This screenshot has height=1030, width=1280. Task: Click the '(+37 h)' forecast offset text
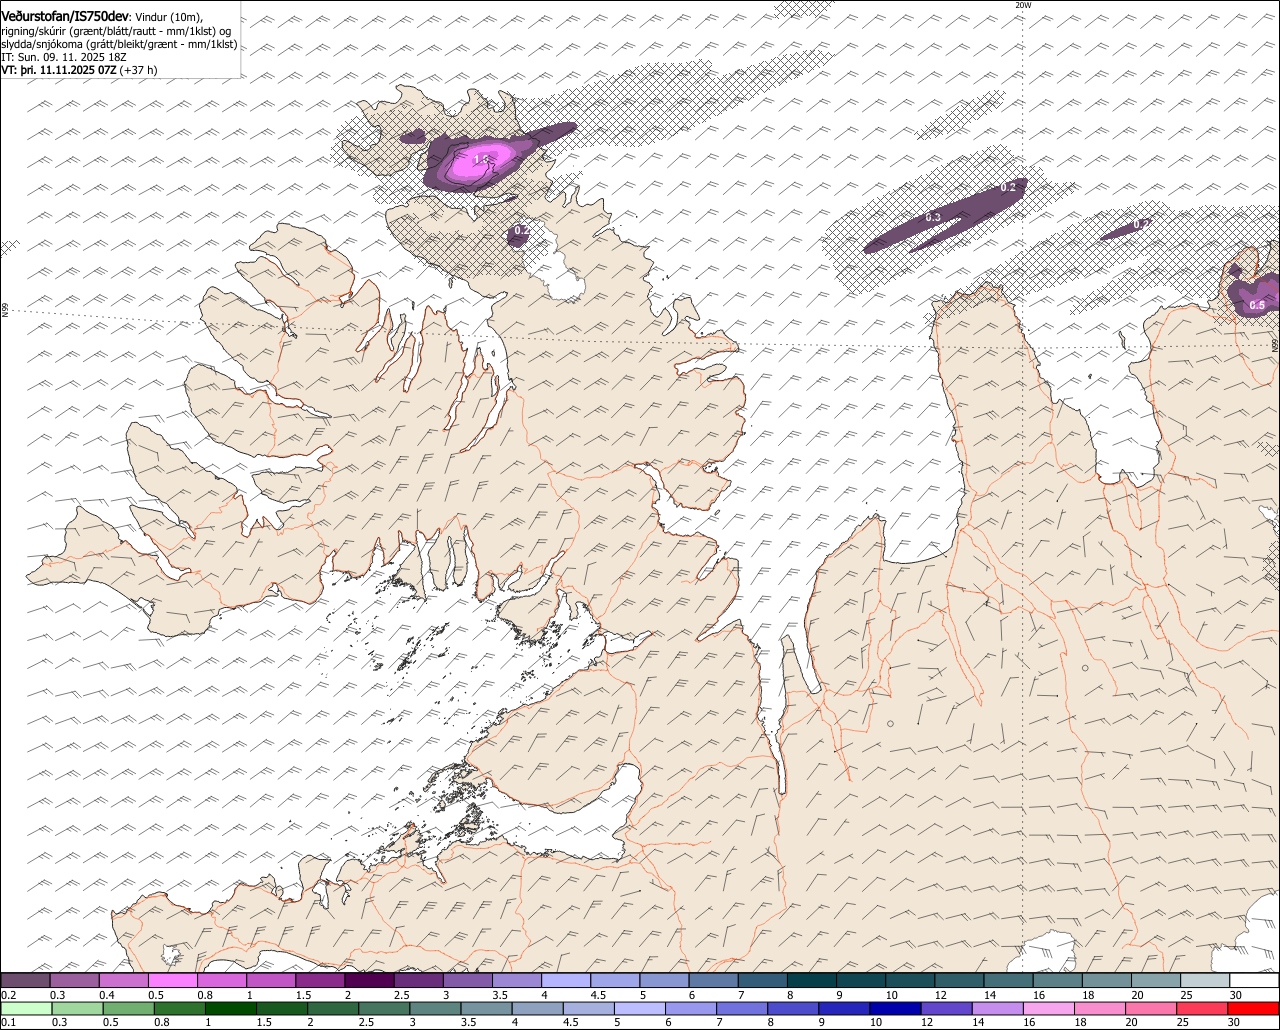[x=138, y=70]
